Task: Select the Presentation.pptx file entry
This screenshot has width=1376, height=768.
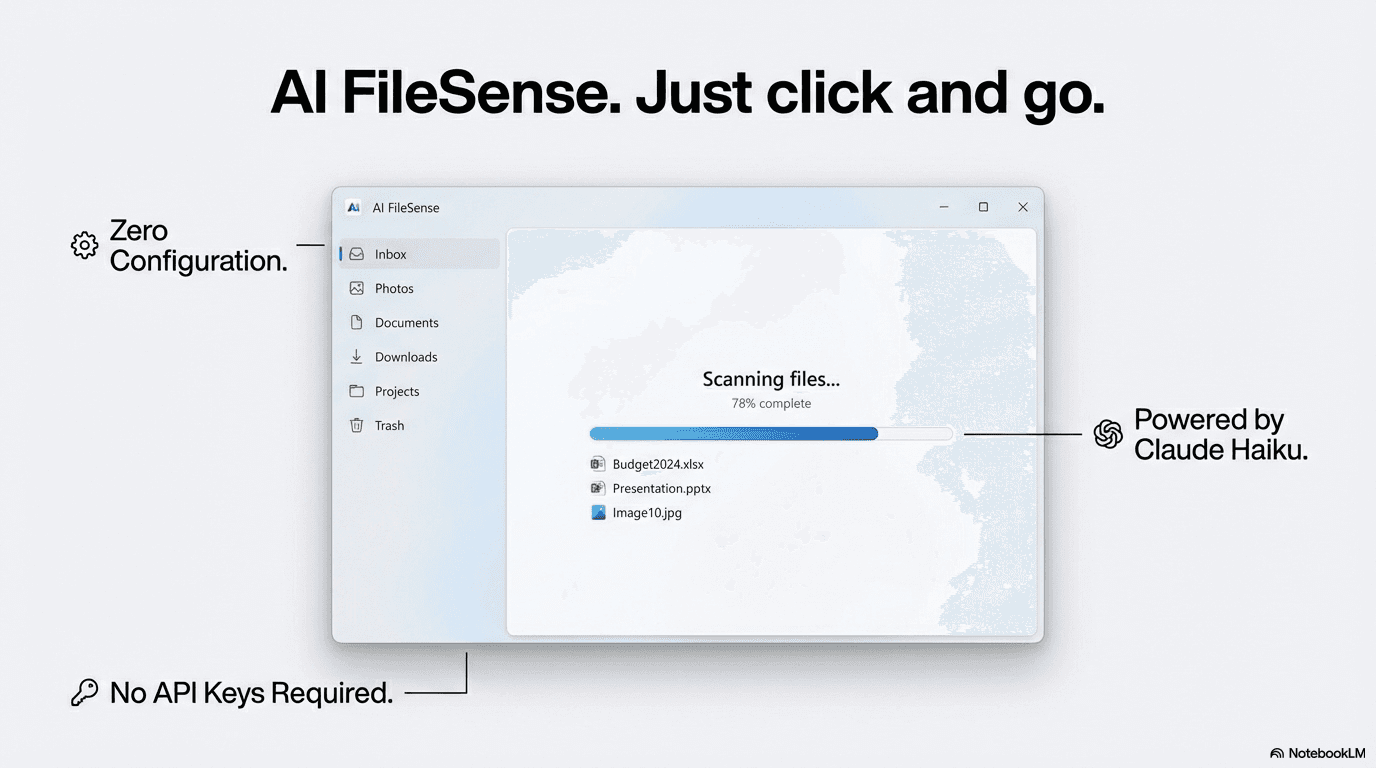Action: coord(662,488)
